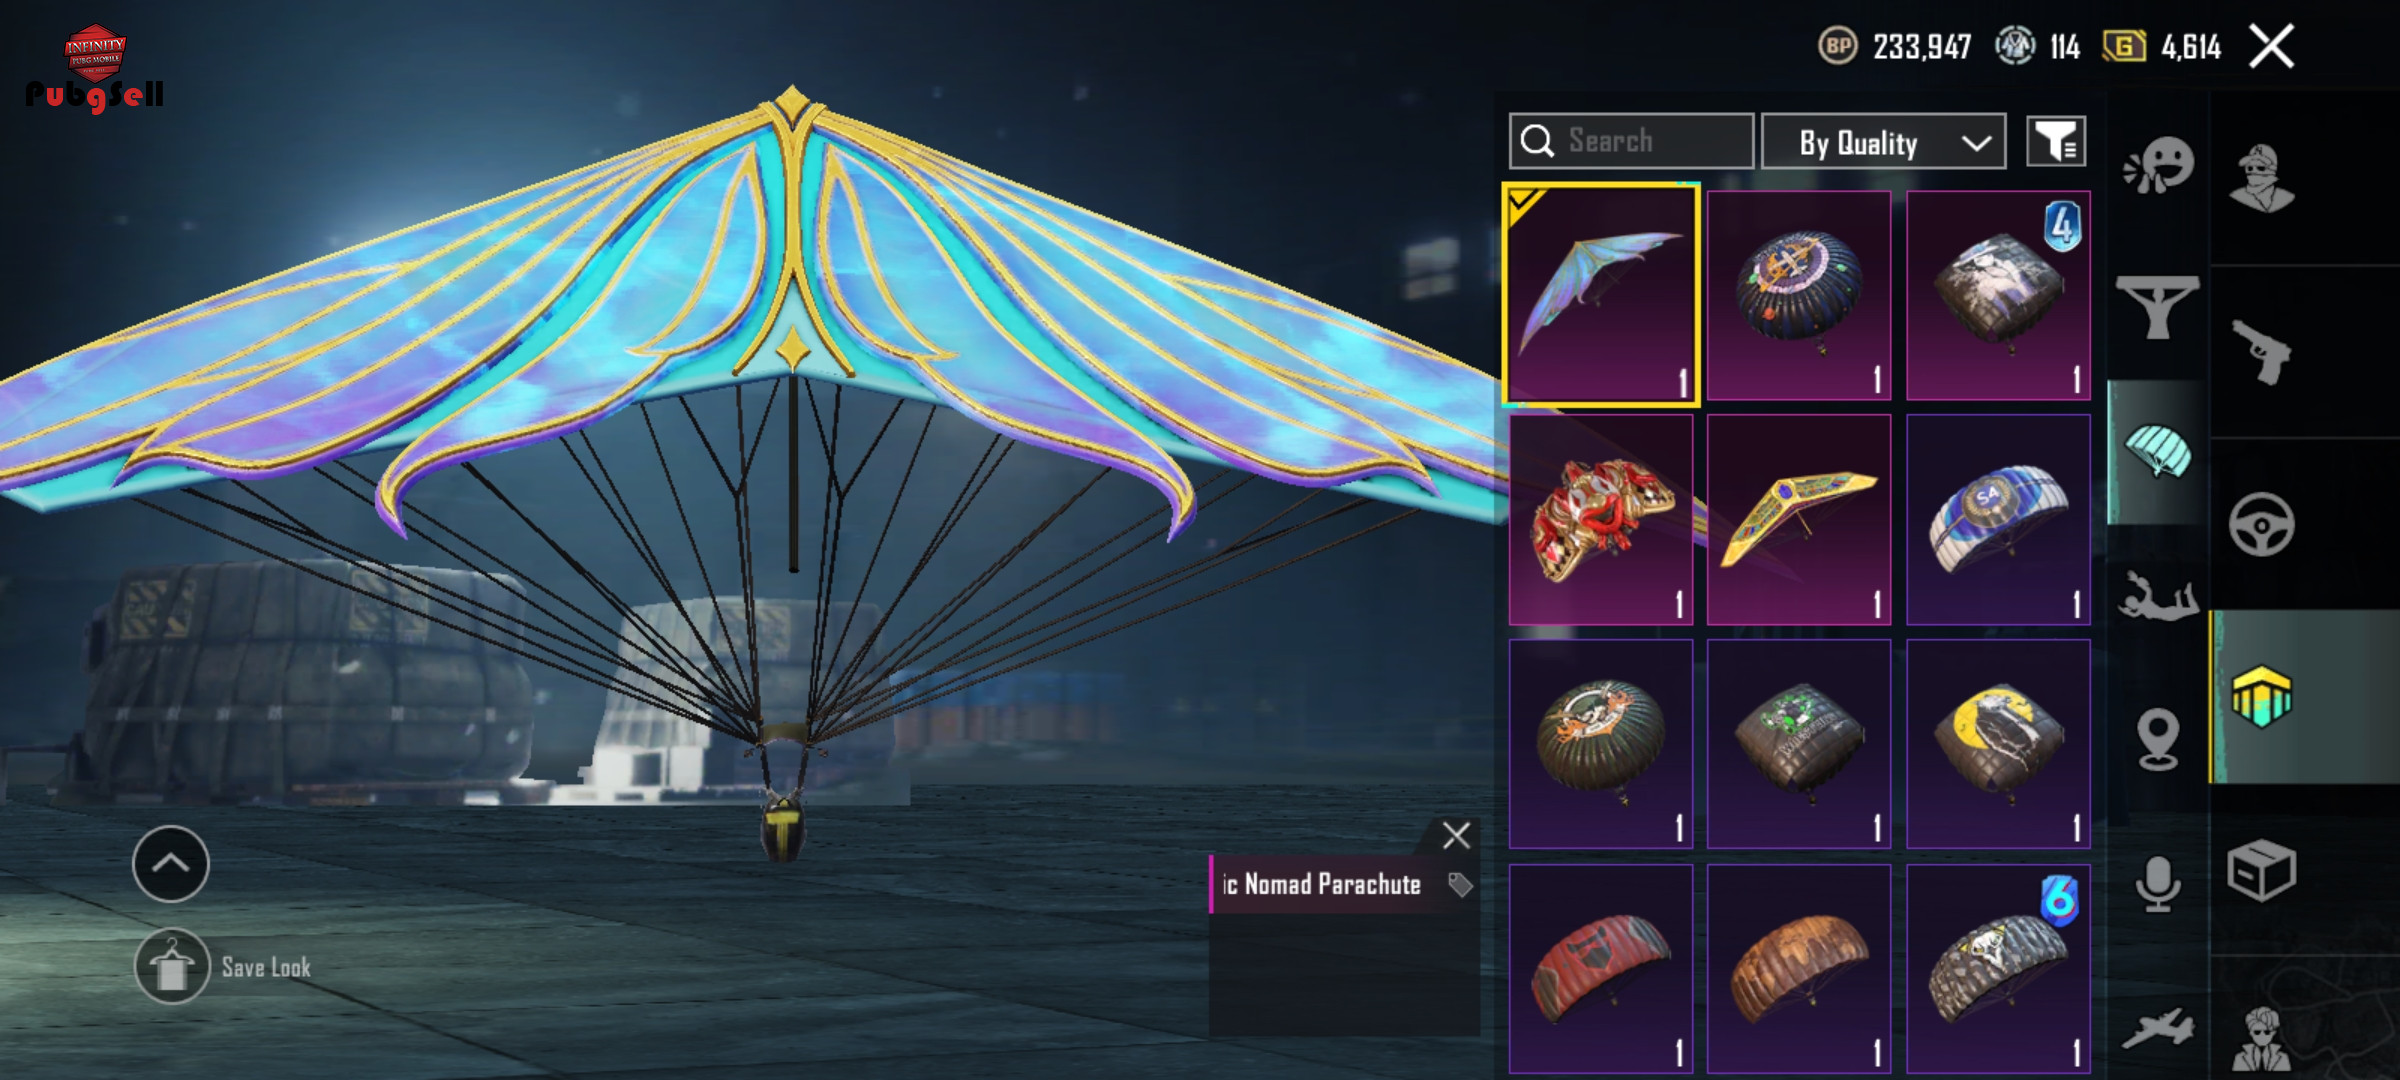The width and height of the screenshot is (2400, 1080).
Task: Click the Search input field
Action: 1631,141
